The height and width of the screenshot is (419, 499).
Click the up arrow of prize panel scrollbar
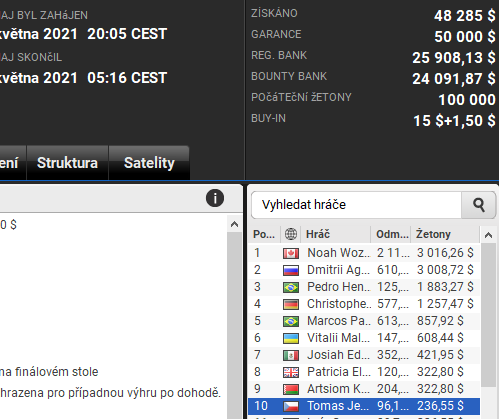235,224
